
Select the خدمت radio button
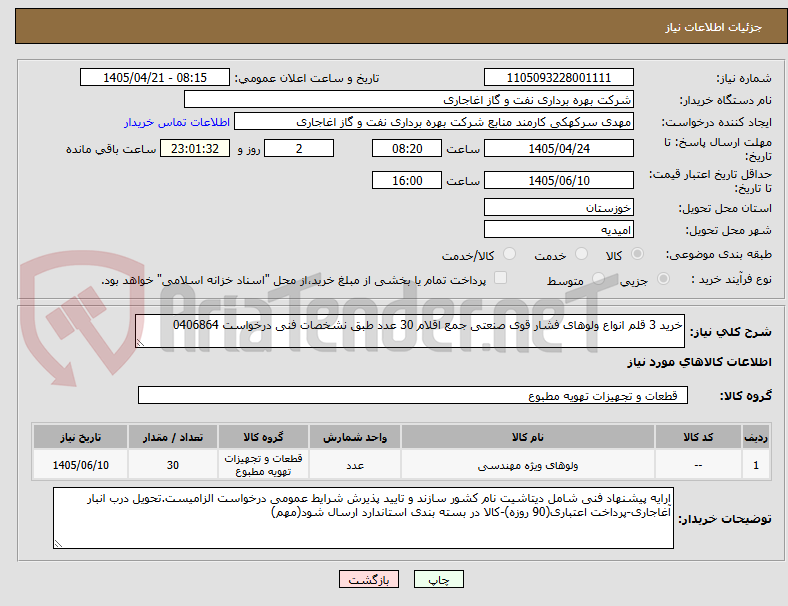point(581,254)
